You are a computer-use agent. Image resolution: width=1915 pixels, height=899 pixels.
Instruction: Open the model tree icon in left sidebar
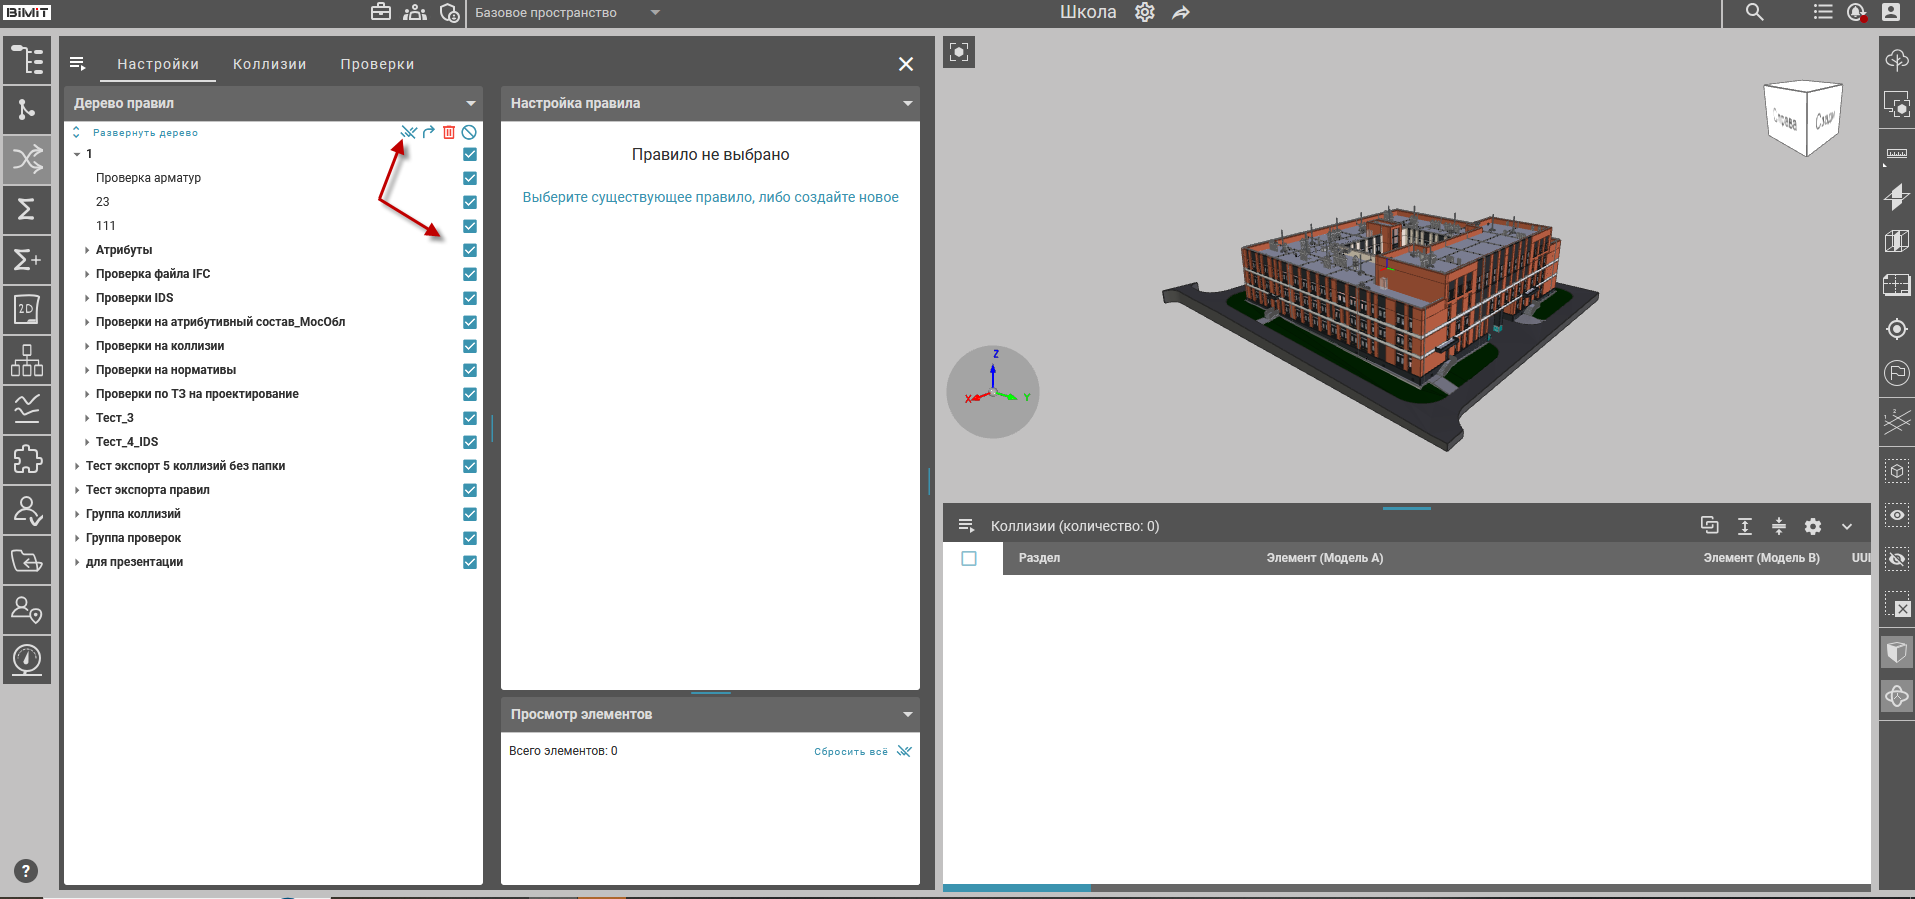tap(27, 60)
